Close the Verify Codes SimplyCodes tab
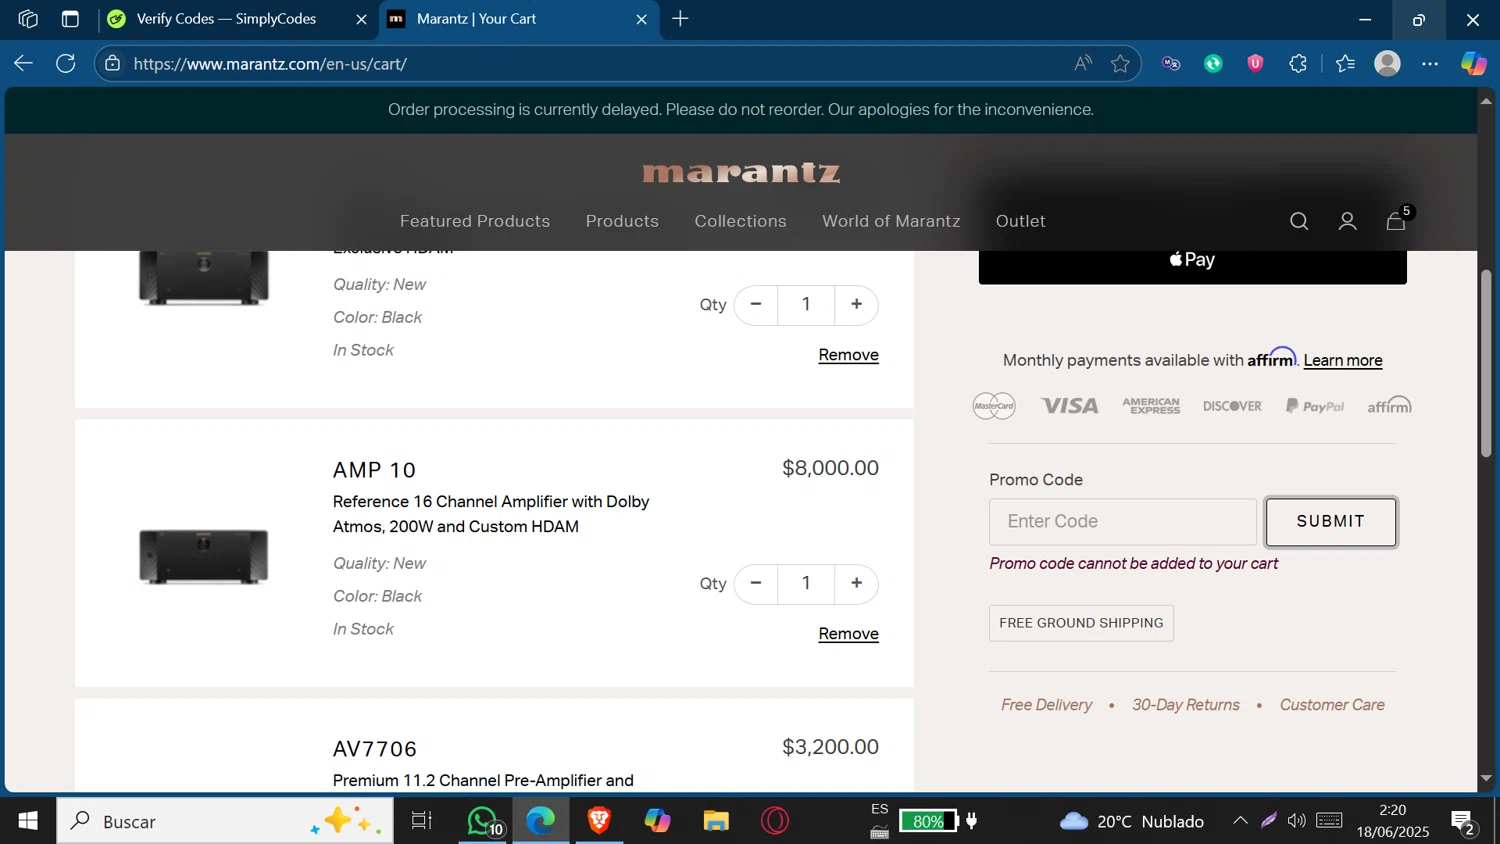Image resolution: width=1500 pixels, height=844 pixels. [x=361, y=19]
